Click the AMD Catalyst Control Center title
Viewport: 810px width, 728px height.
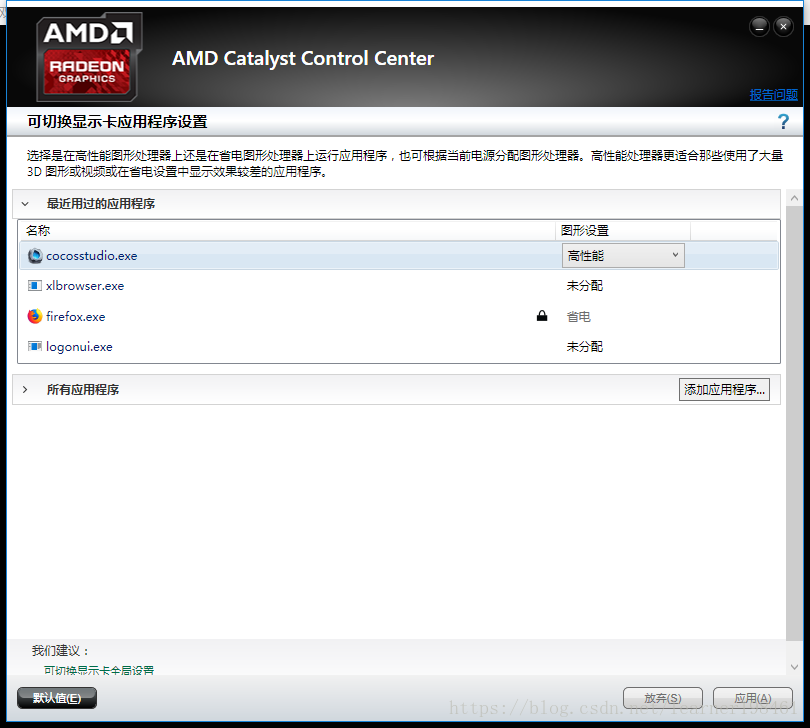tap(303, 58)
